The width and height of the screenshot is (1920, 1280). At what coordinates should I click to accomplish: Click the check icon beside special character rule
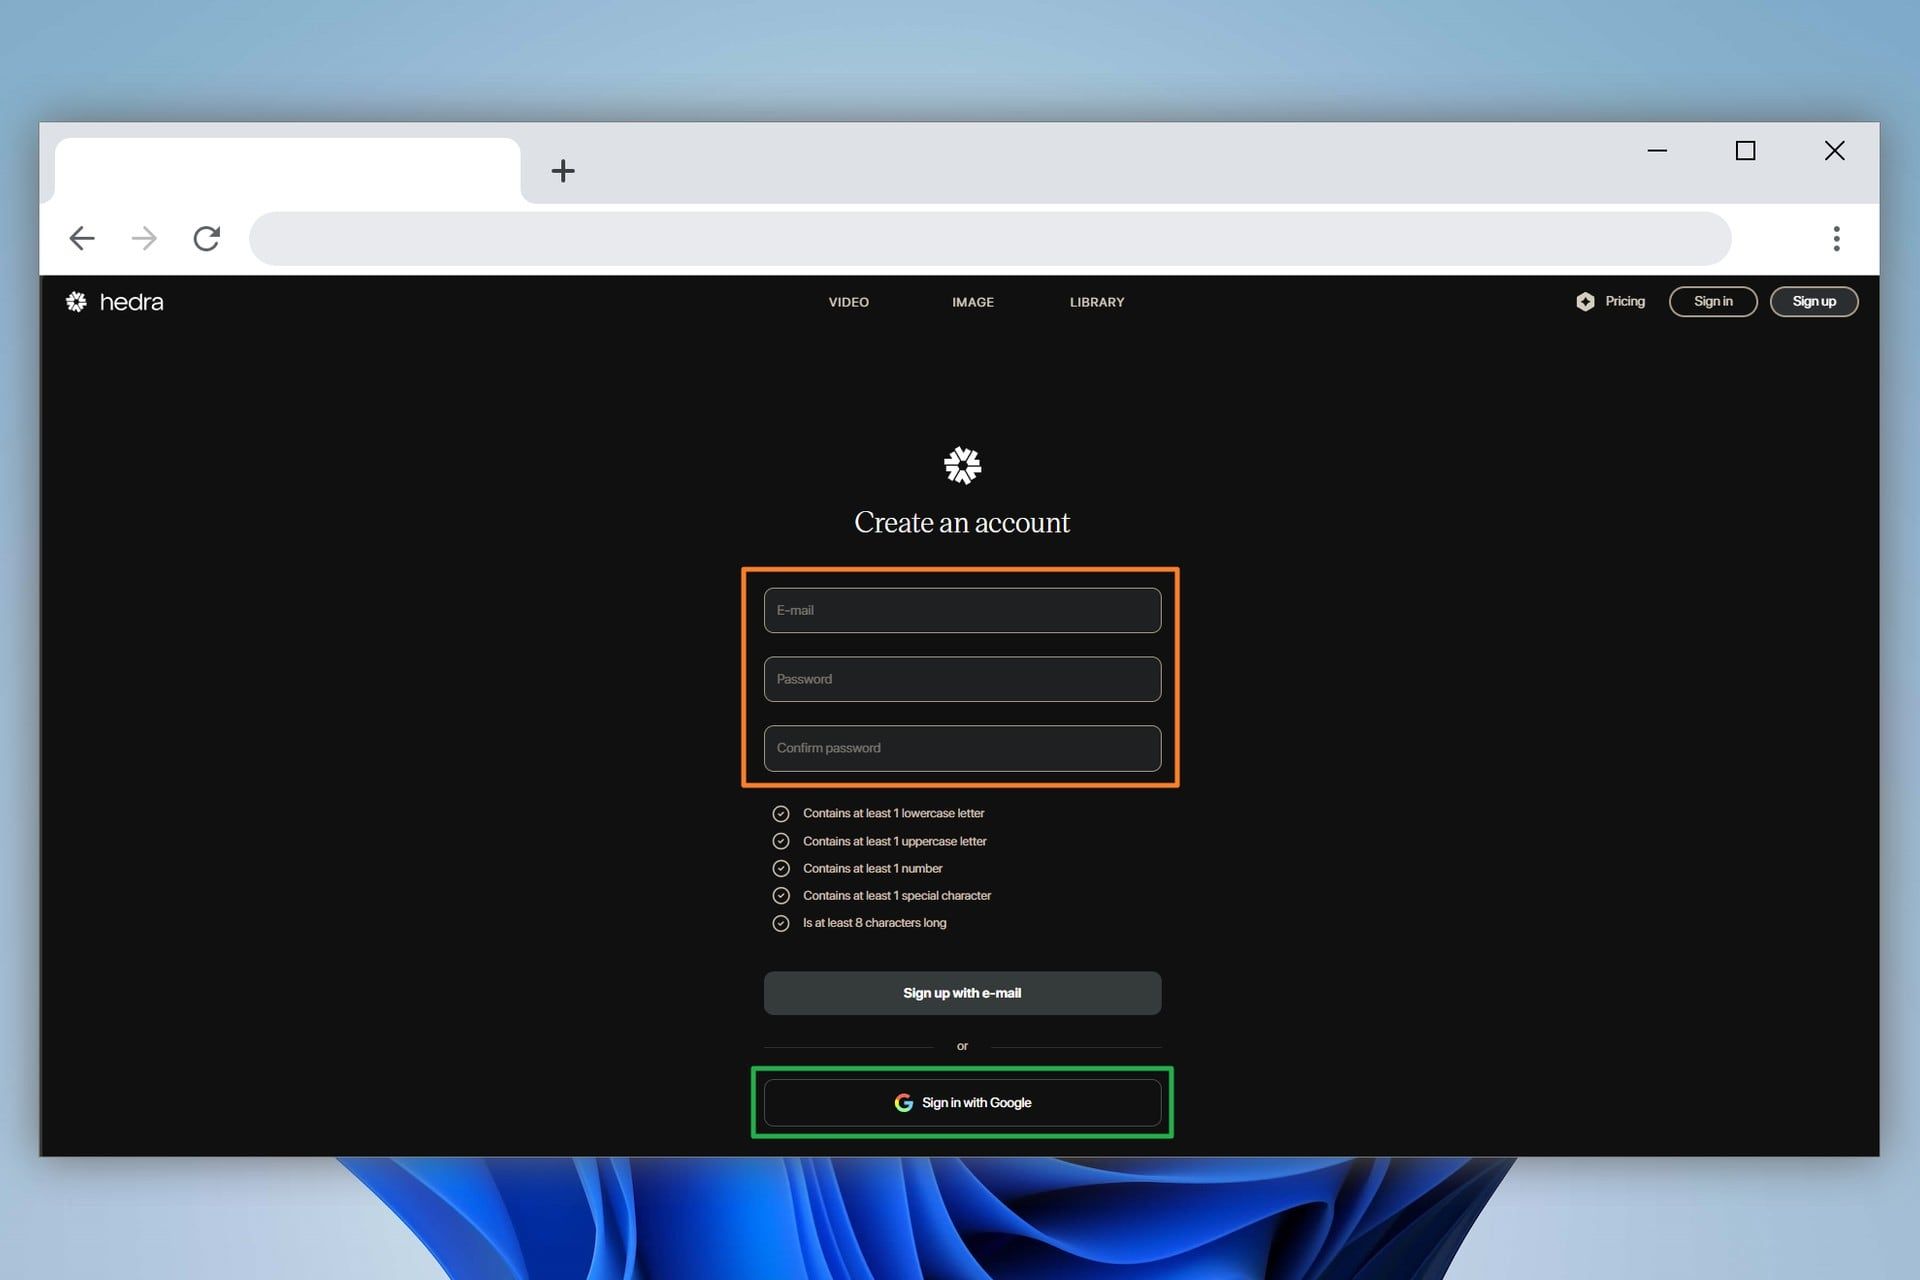click(781, 896)
